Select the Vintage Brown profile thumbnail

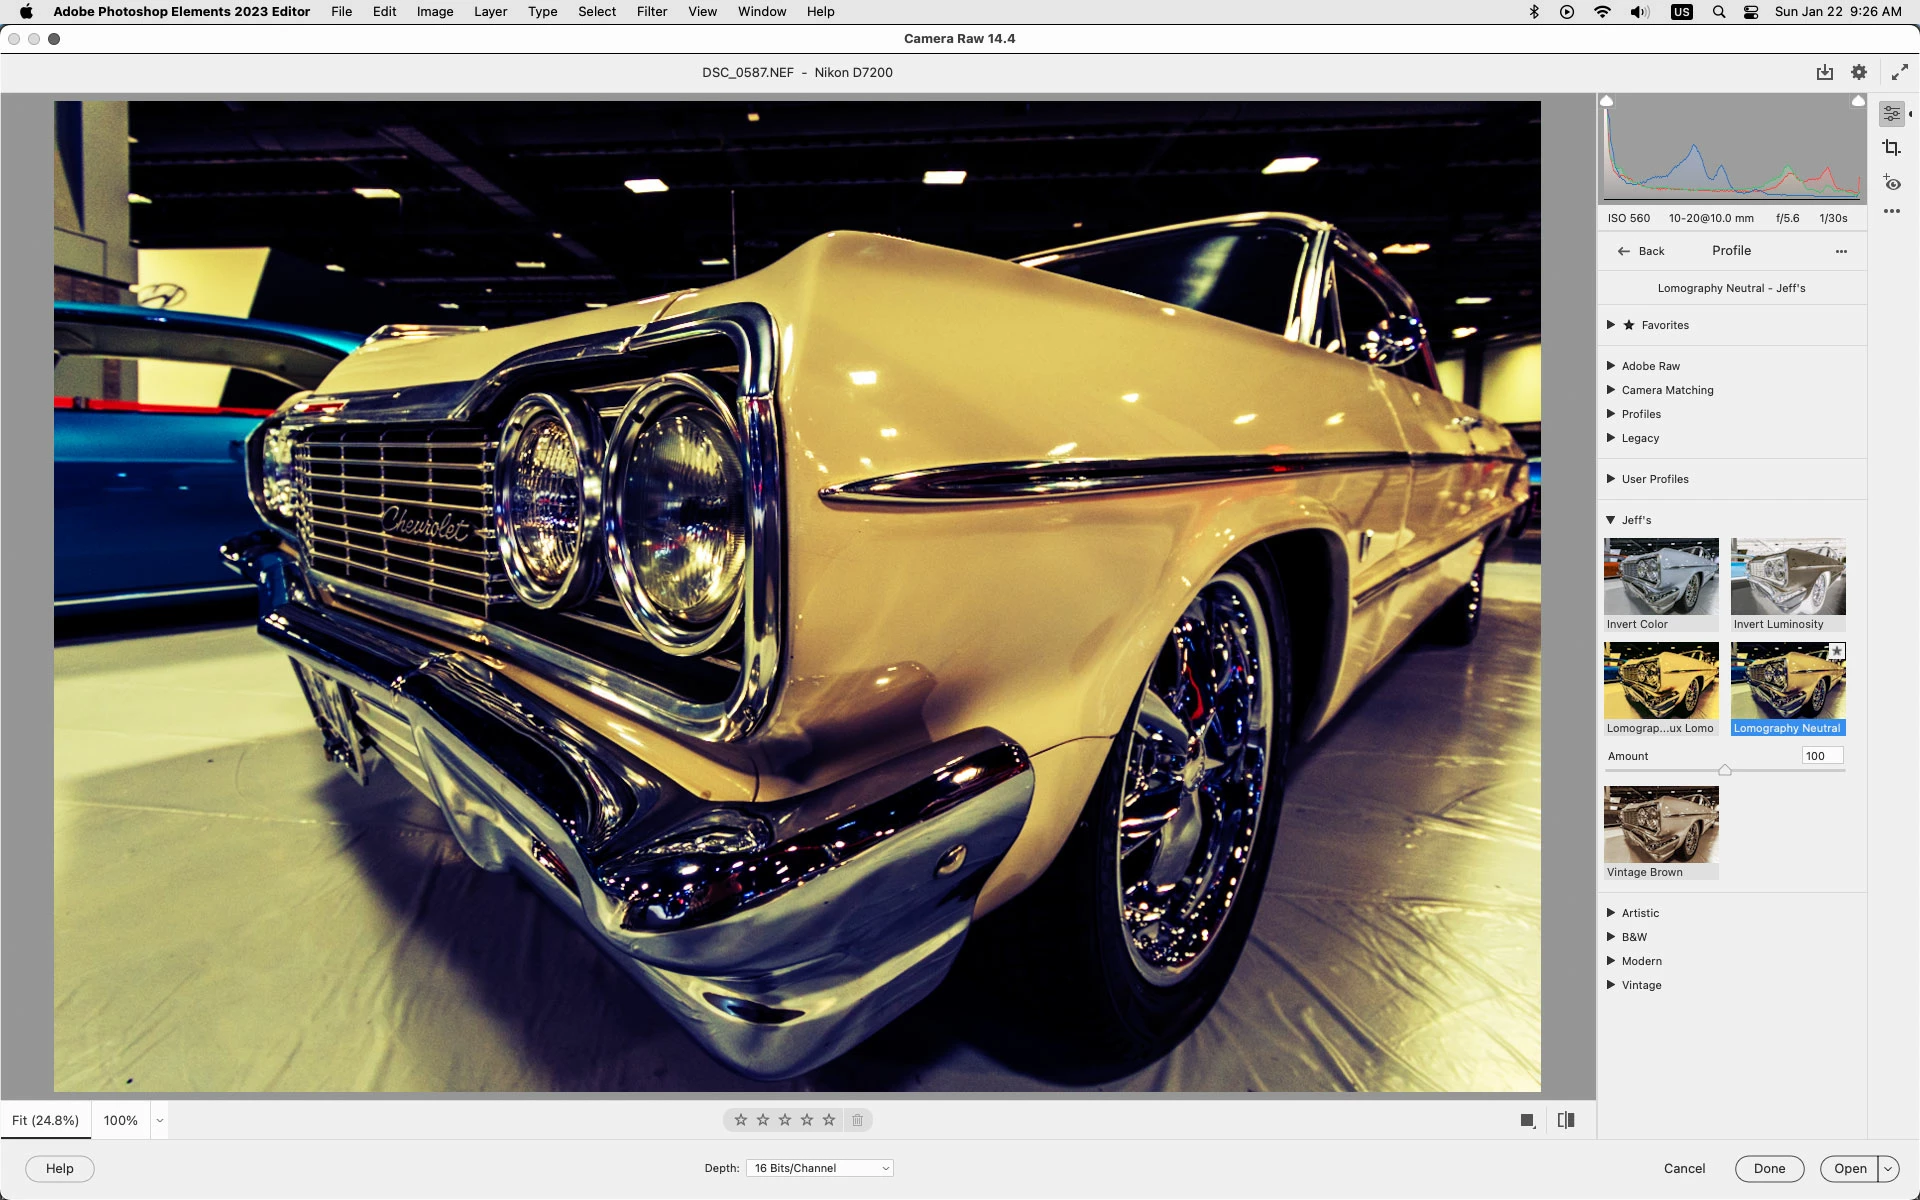click(x=1661, y=824)
